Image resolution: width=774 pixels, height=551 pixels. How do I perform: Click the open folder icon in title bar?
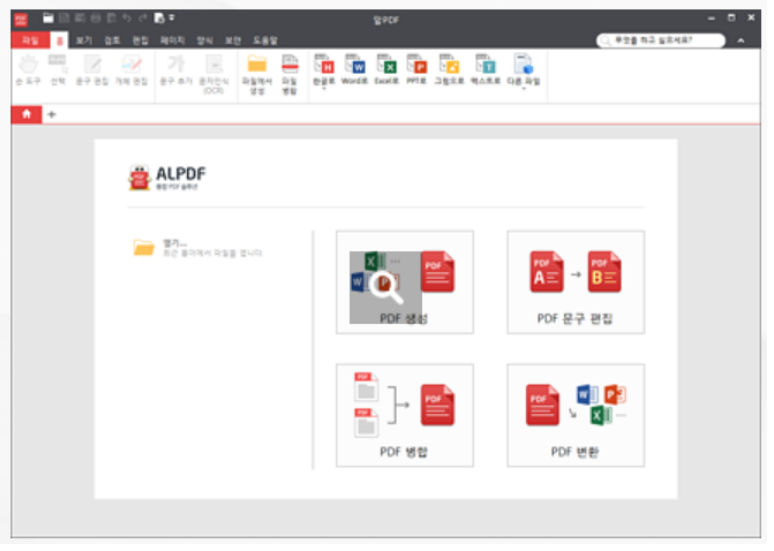pyautogui.click(x=48, y=18)
